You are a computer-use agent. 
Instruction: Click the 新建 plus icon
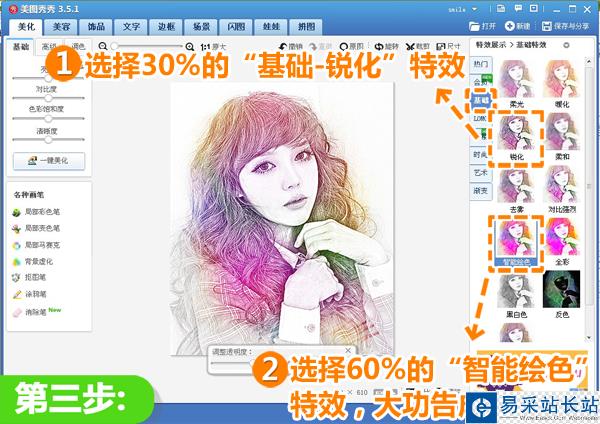[x=509, y=26]
